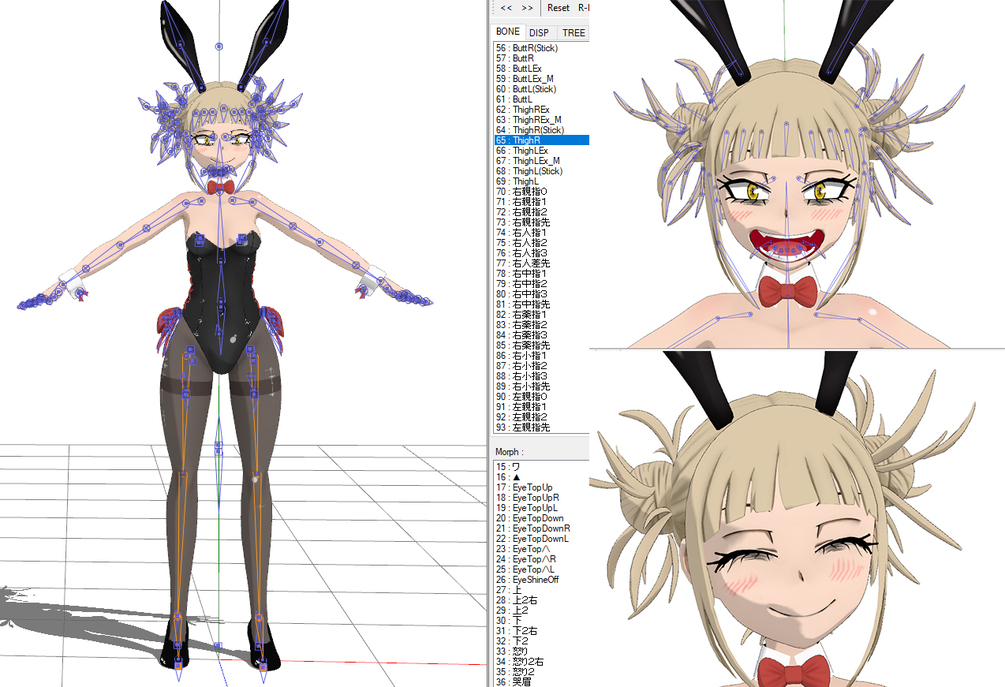Viewport: 1005px width, 687px height.
Task: Select morph '35 : 怒り2'
Action: click(542, 672)
